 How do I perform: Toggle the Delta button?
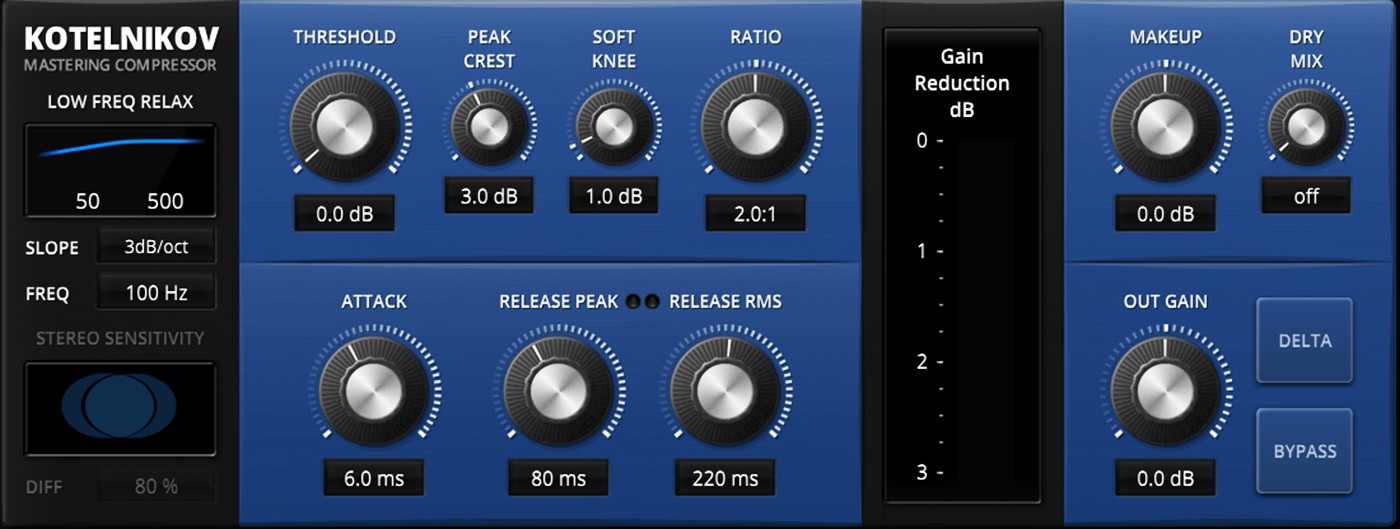point(1305,341)
